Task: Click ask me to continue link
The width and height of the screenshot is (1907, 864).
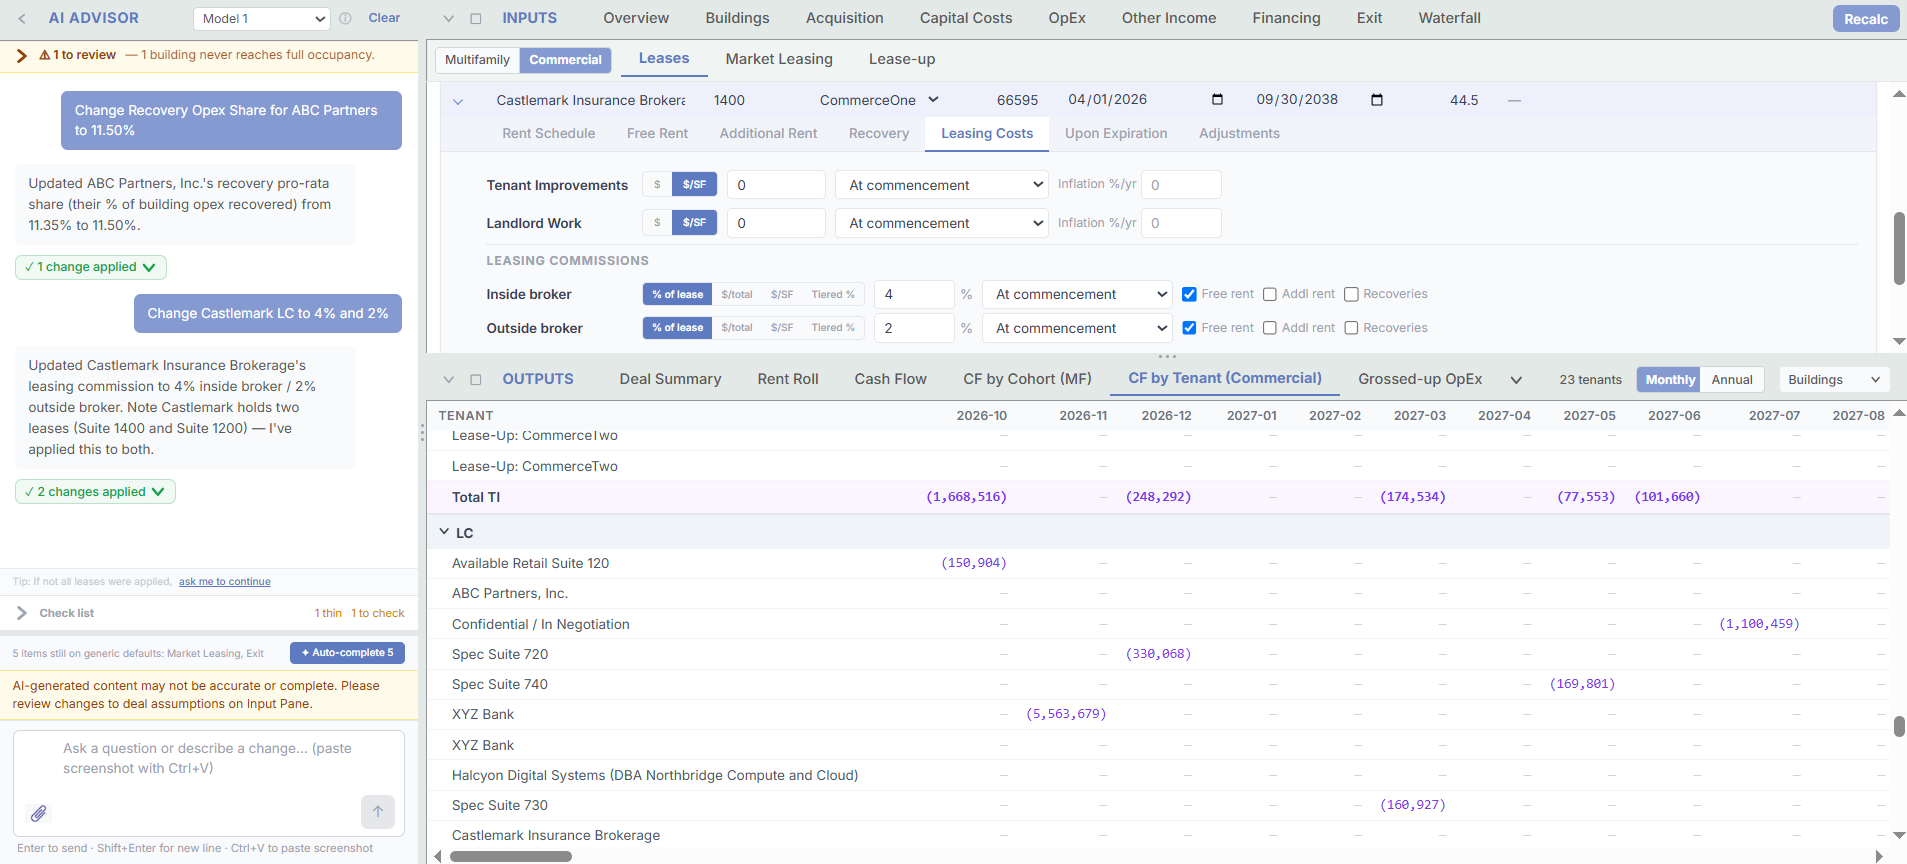Action: click(224, 581)
